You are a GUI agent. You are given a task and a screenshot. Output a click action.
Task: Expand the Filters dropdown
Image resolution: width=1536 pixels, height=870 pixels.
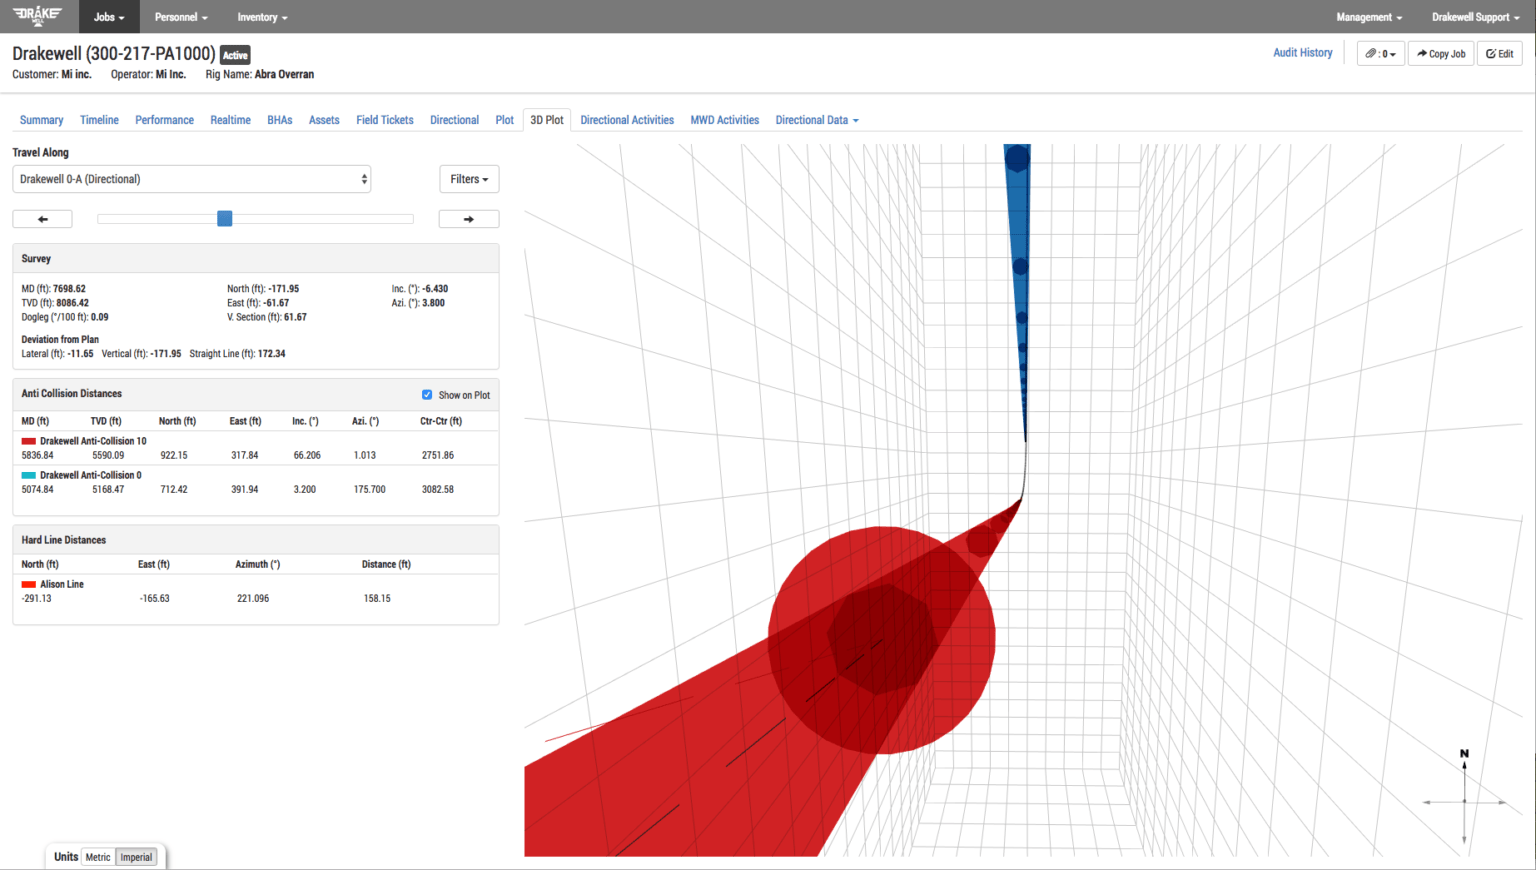pyautogui.click(x=469, y=179)
